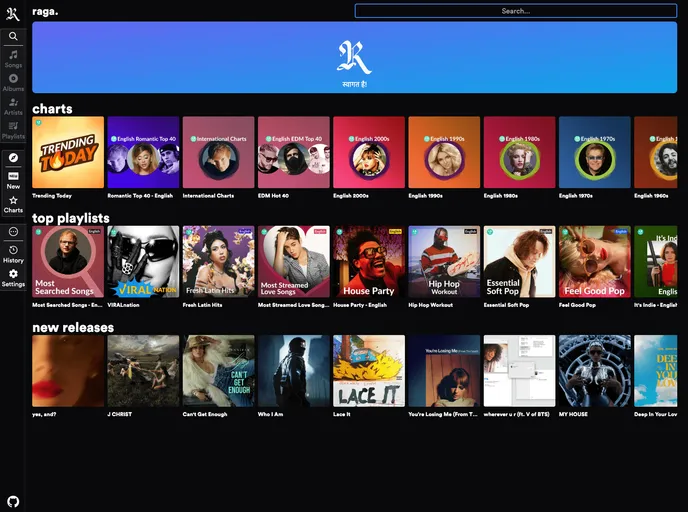Open Most Streamed Love Songs playlist
The image size is (688, 512).
(294, 261)
